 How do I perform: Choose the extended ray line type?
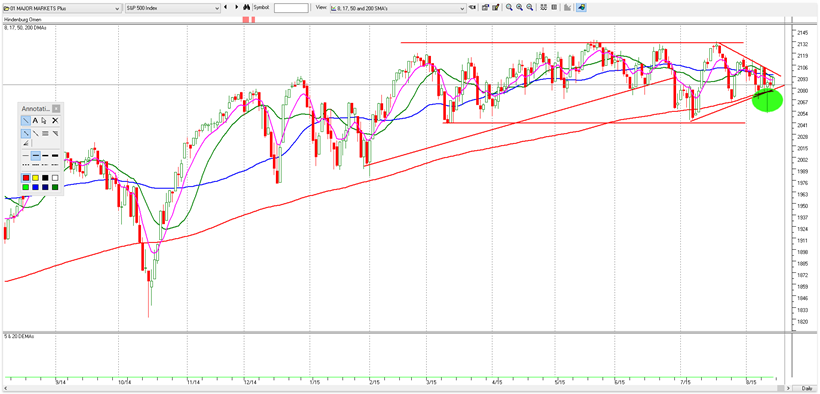point(36,133)
